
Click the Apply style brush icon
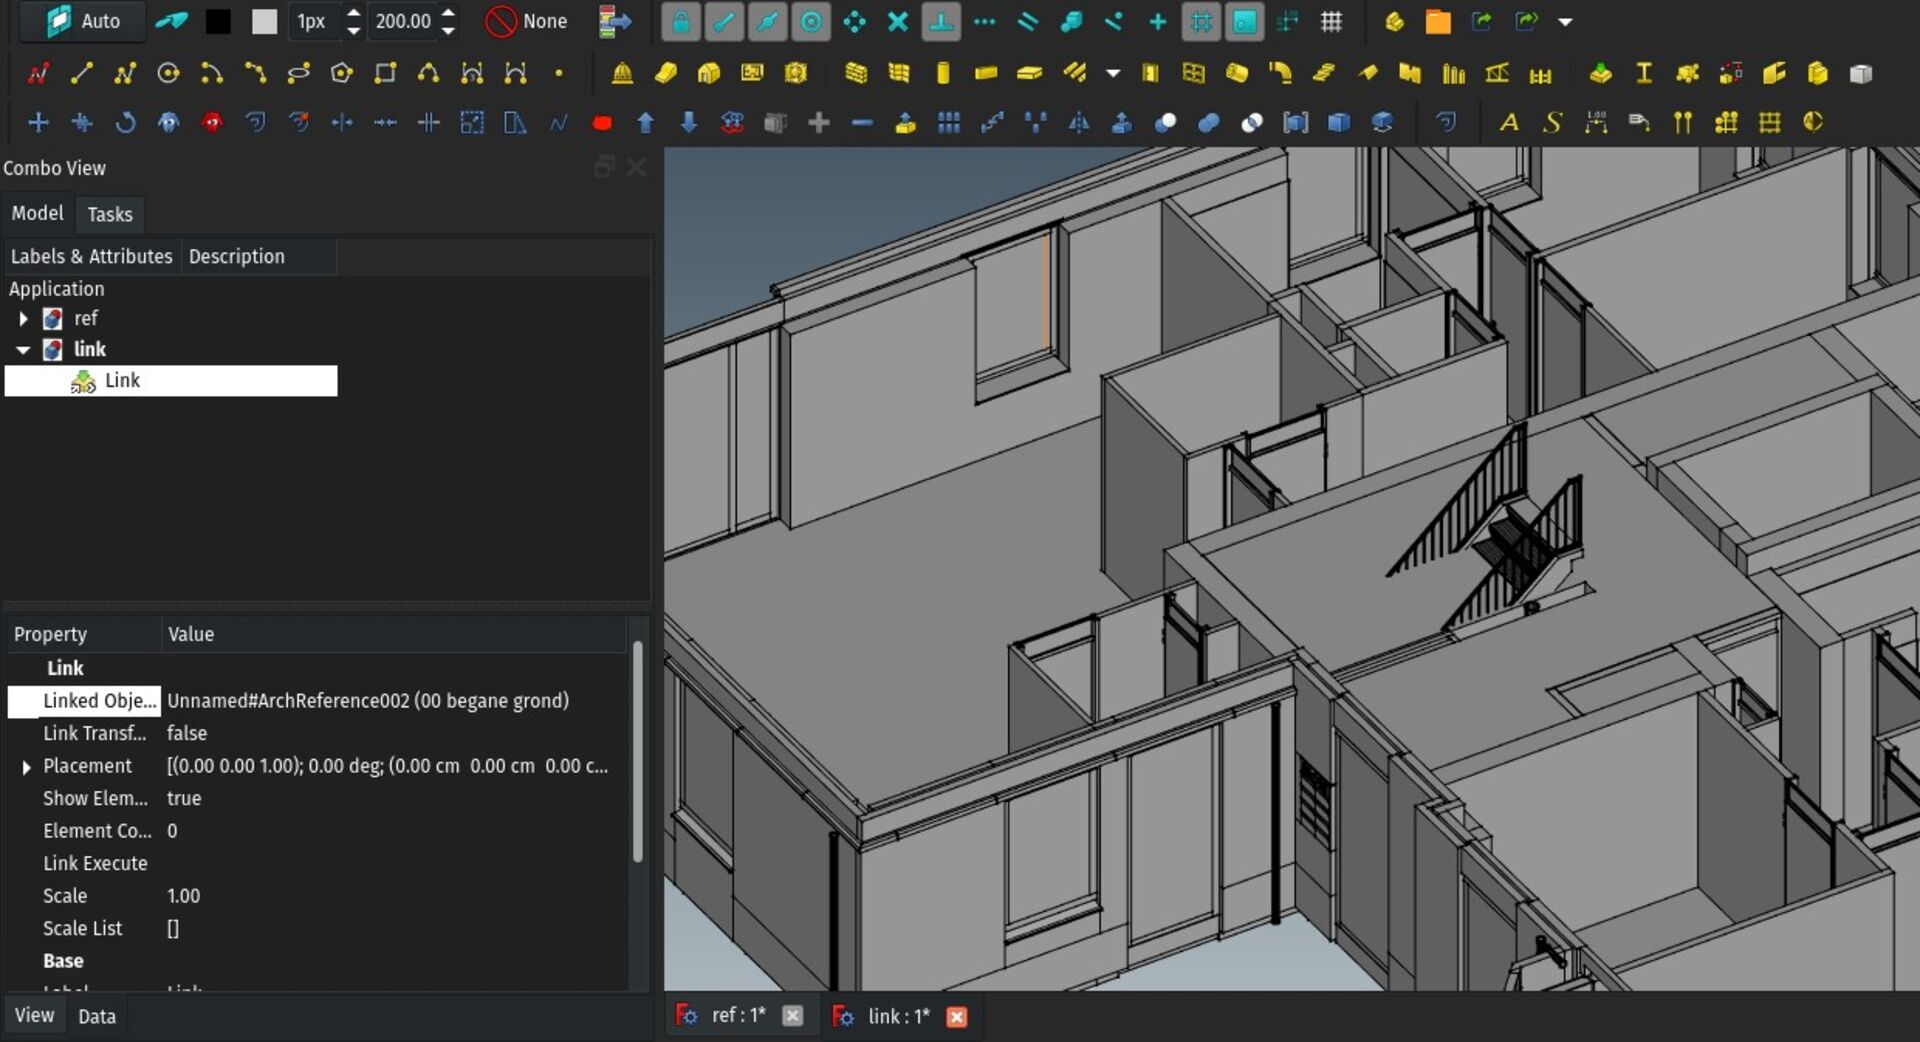[x=172, y=21]
